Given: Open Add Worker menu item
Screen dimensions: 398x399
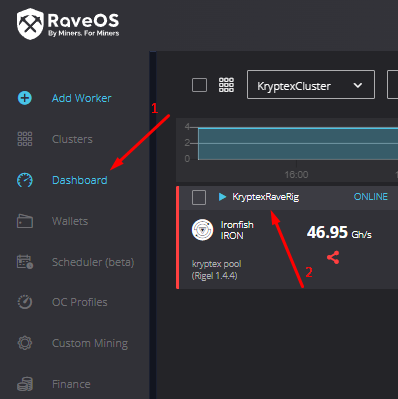Looking at the screenshot, I should [x=82, y=98].
